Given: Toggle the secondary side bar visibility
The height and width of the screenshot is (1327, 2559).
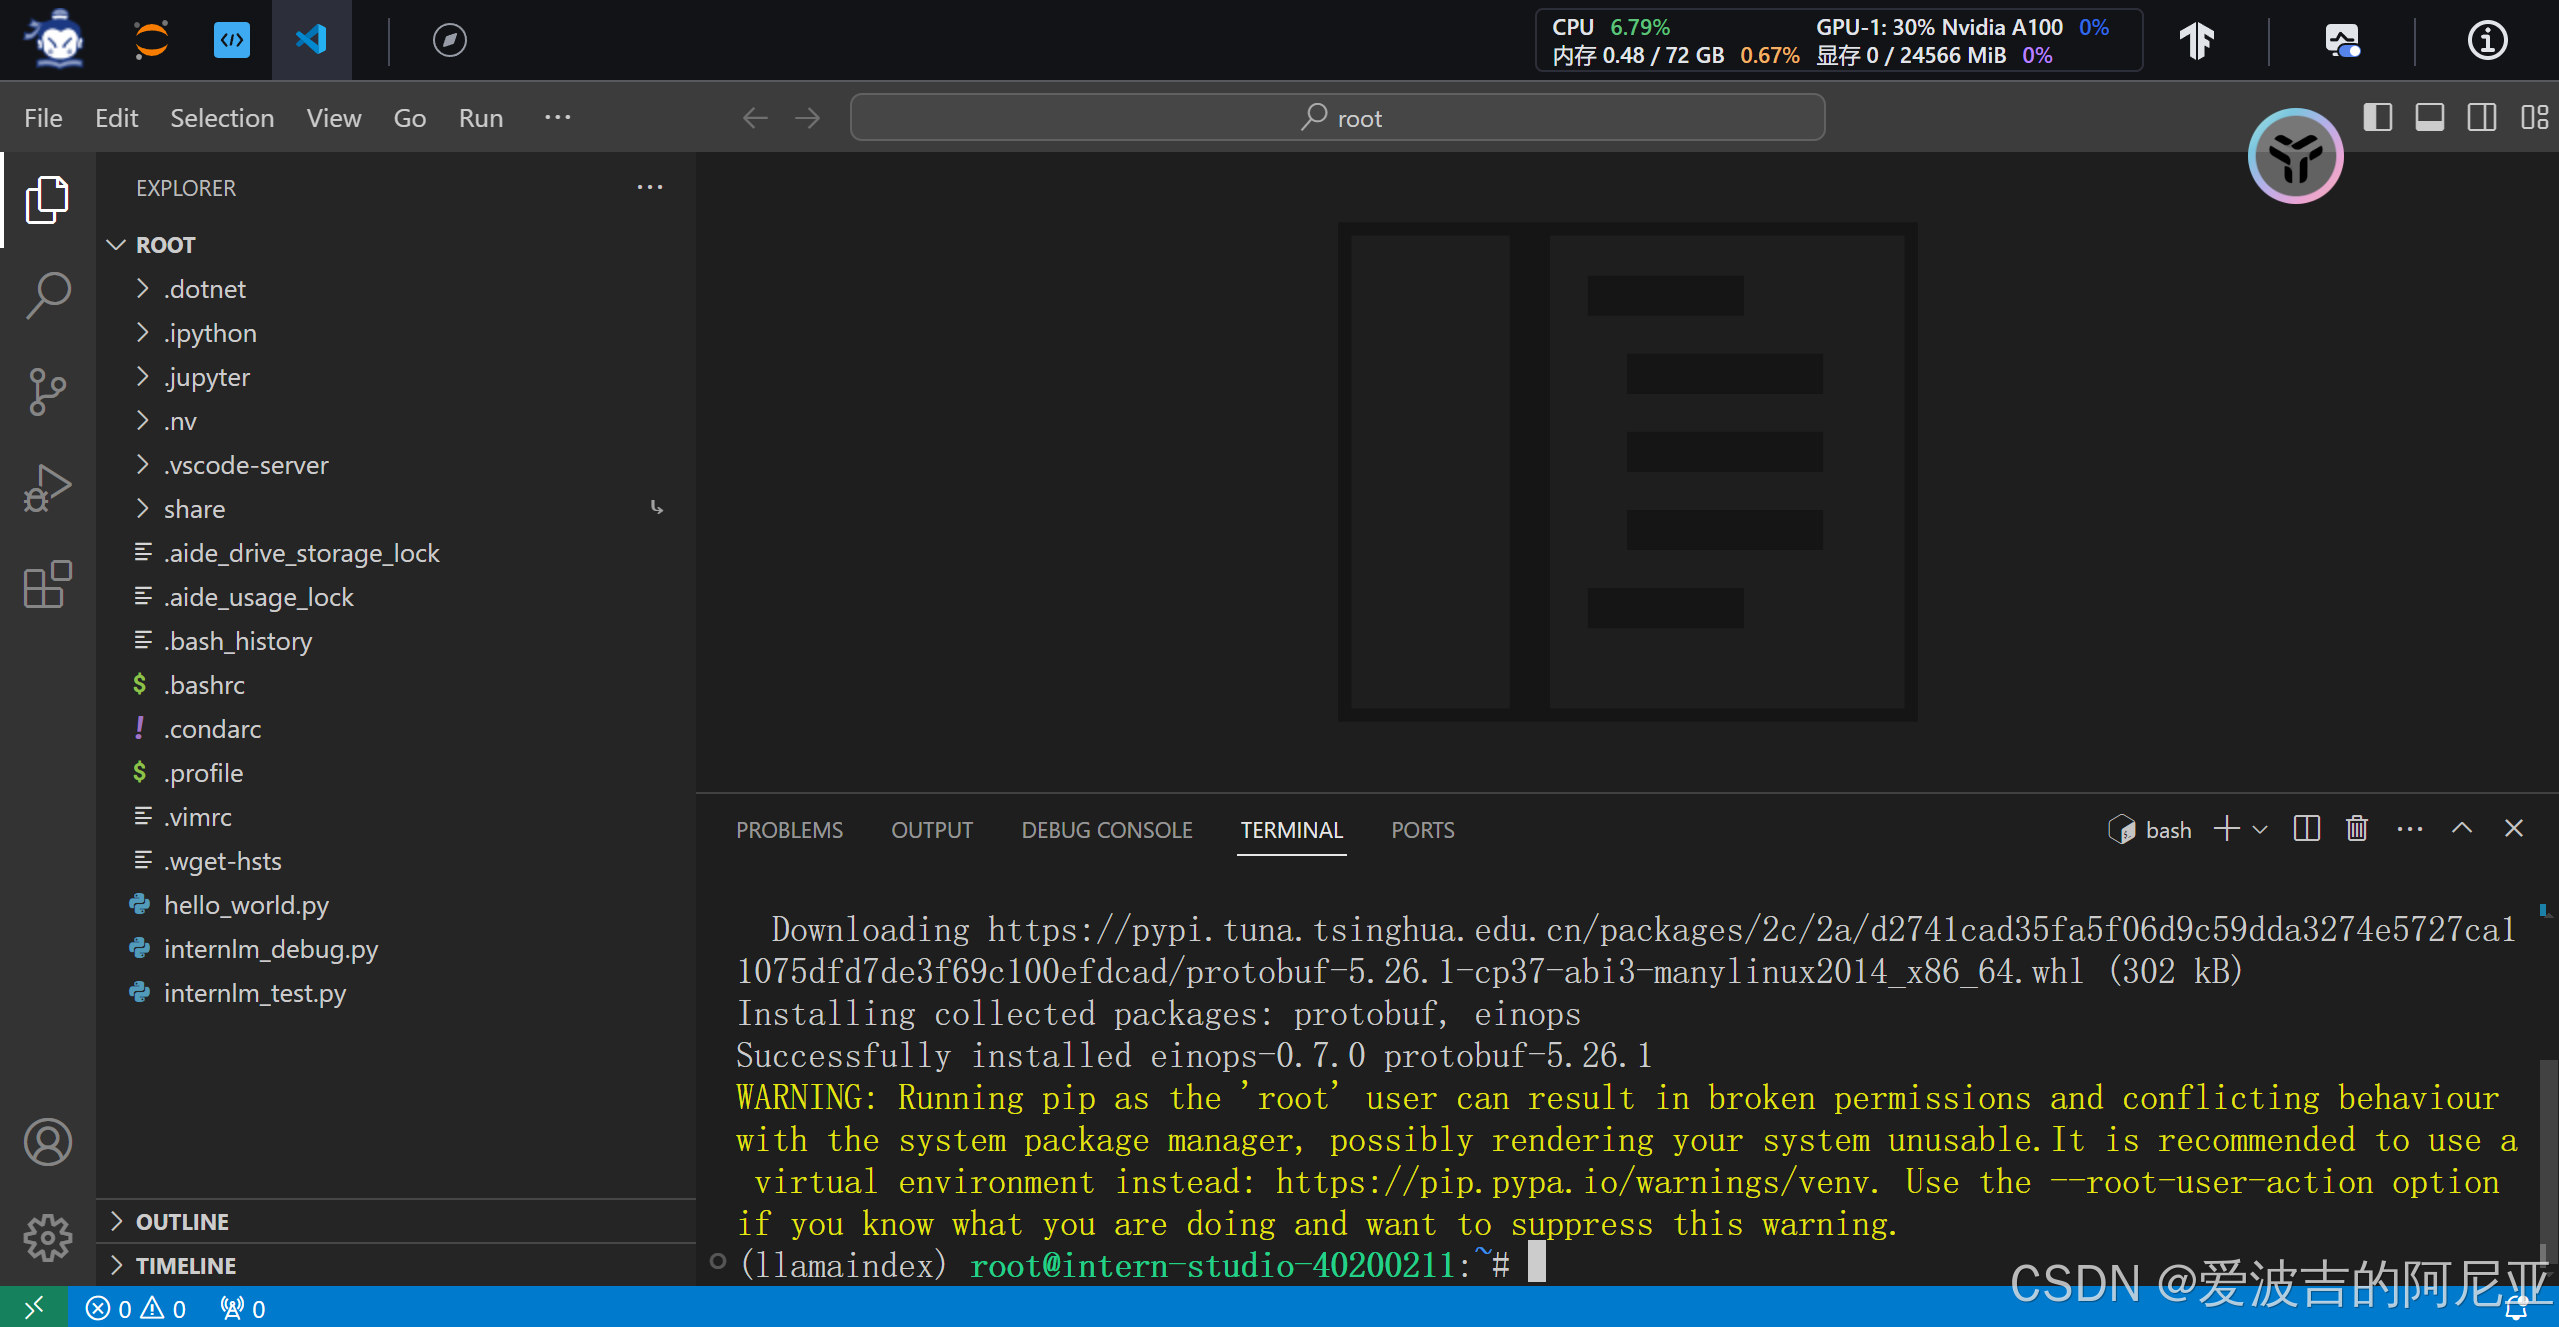Looking at the screenshot, I should 2481,118.
